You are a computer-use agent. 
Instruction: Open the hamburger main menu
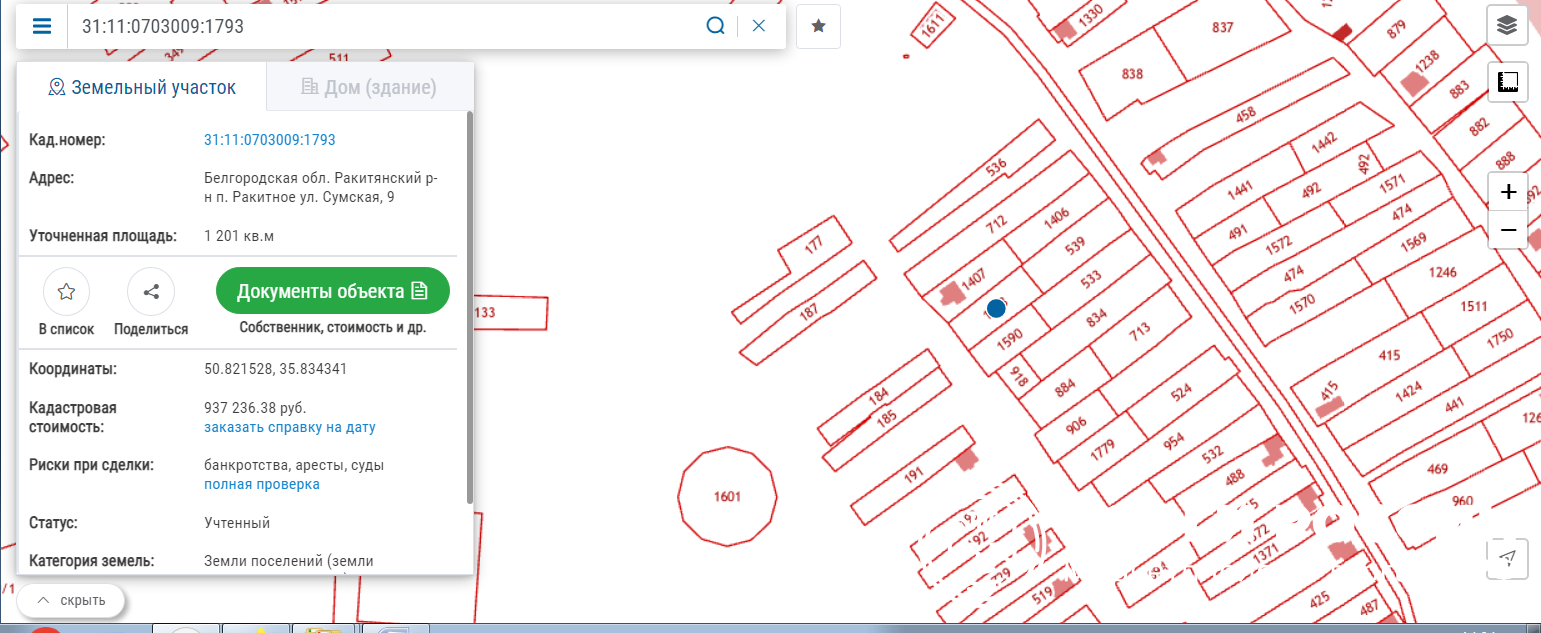42,26
